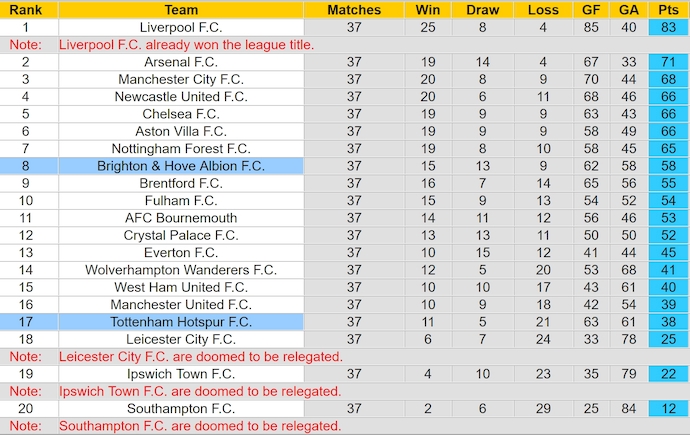Open the Ipswich Town F.C. team link

pyautogui.click(x=181, y=374)
